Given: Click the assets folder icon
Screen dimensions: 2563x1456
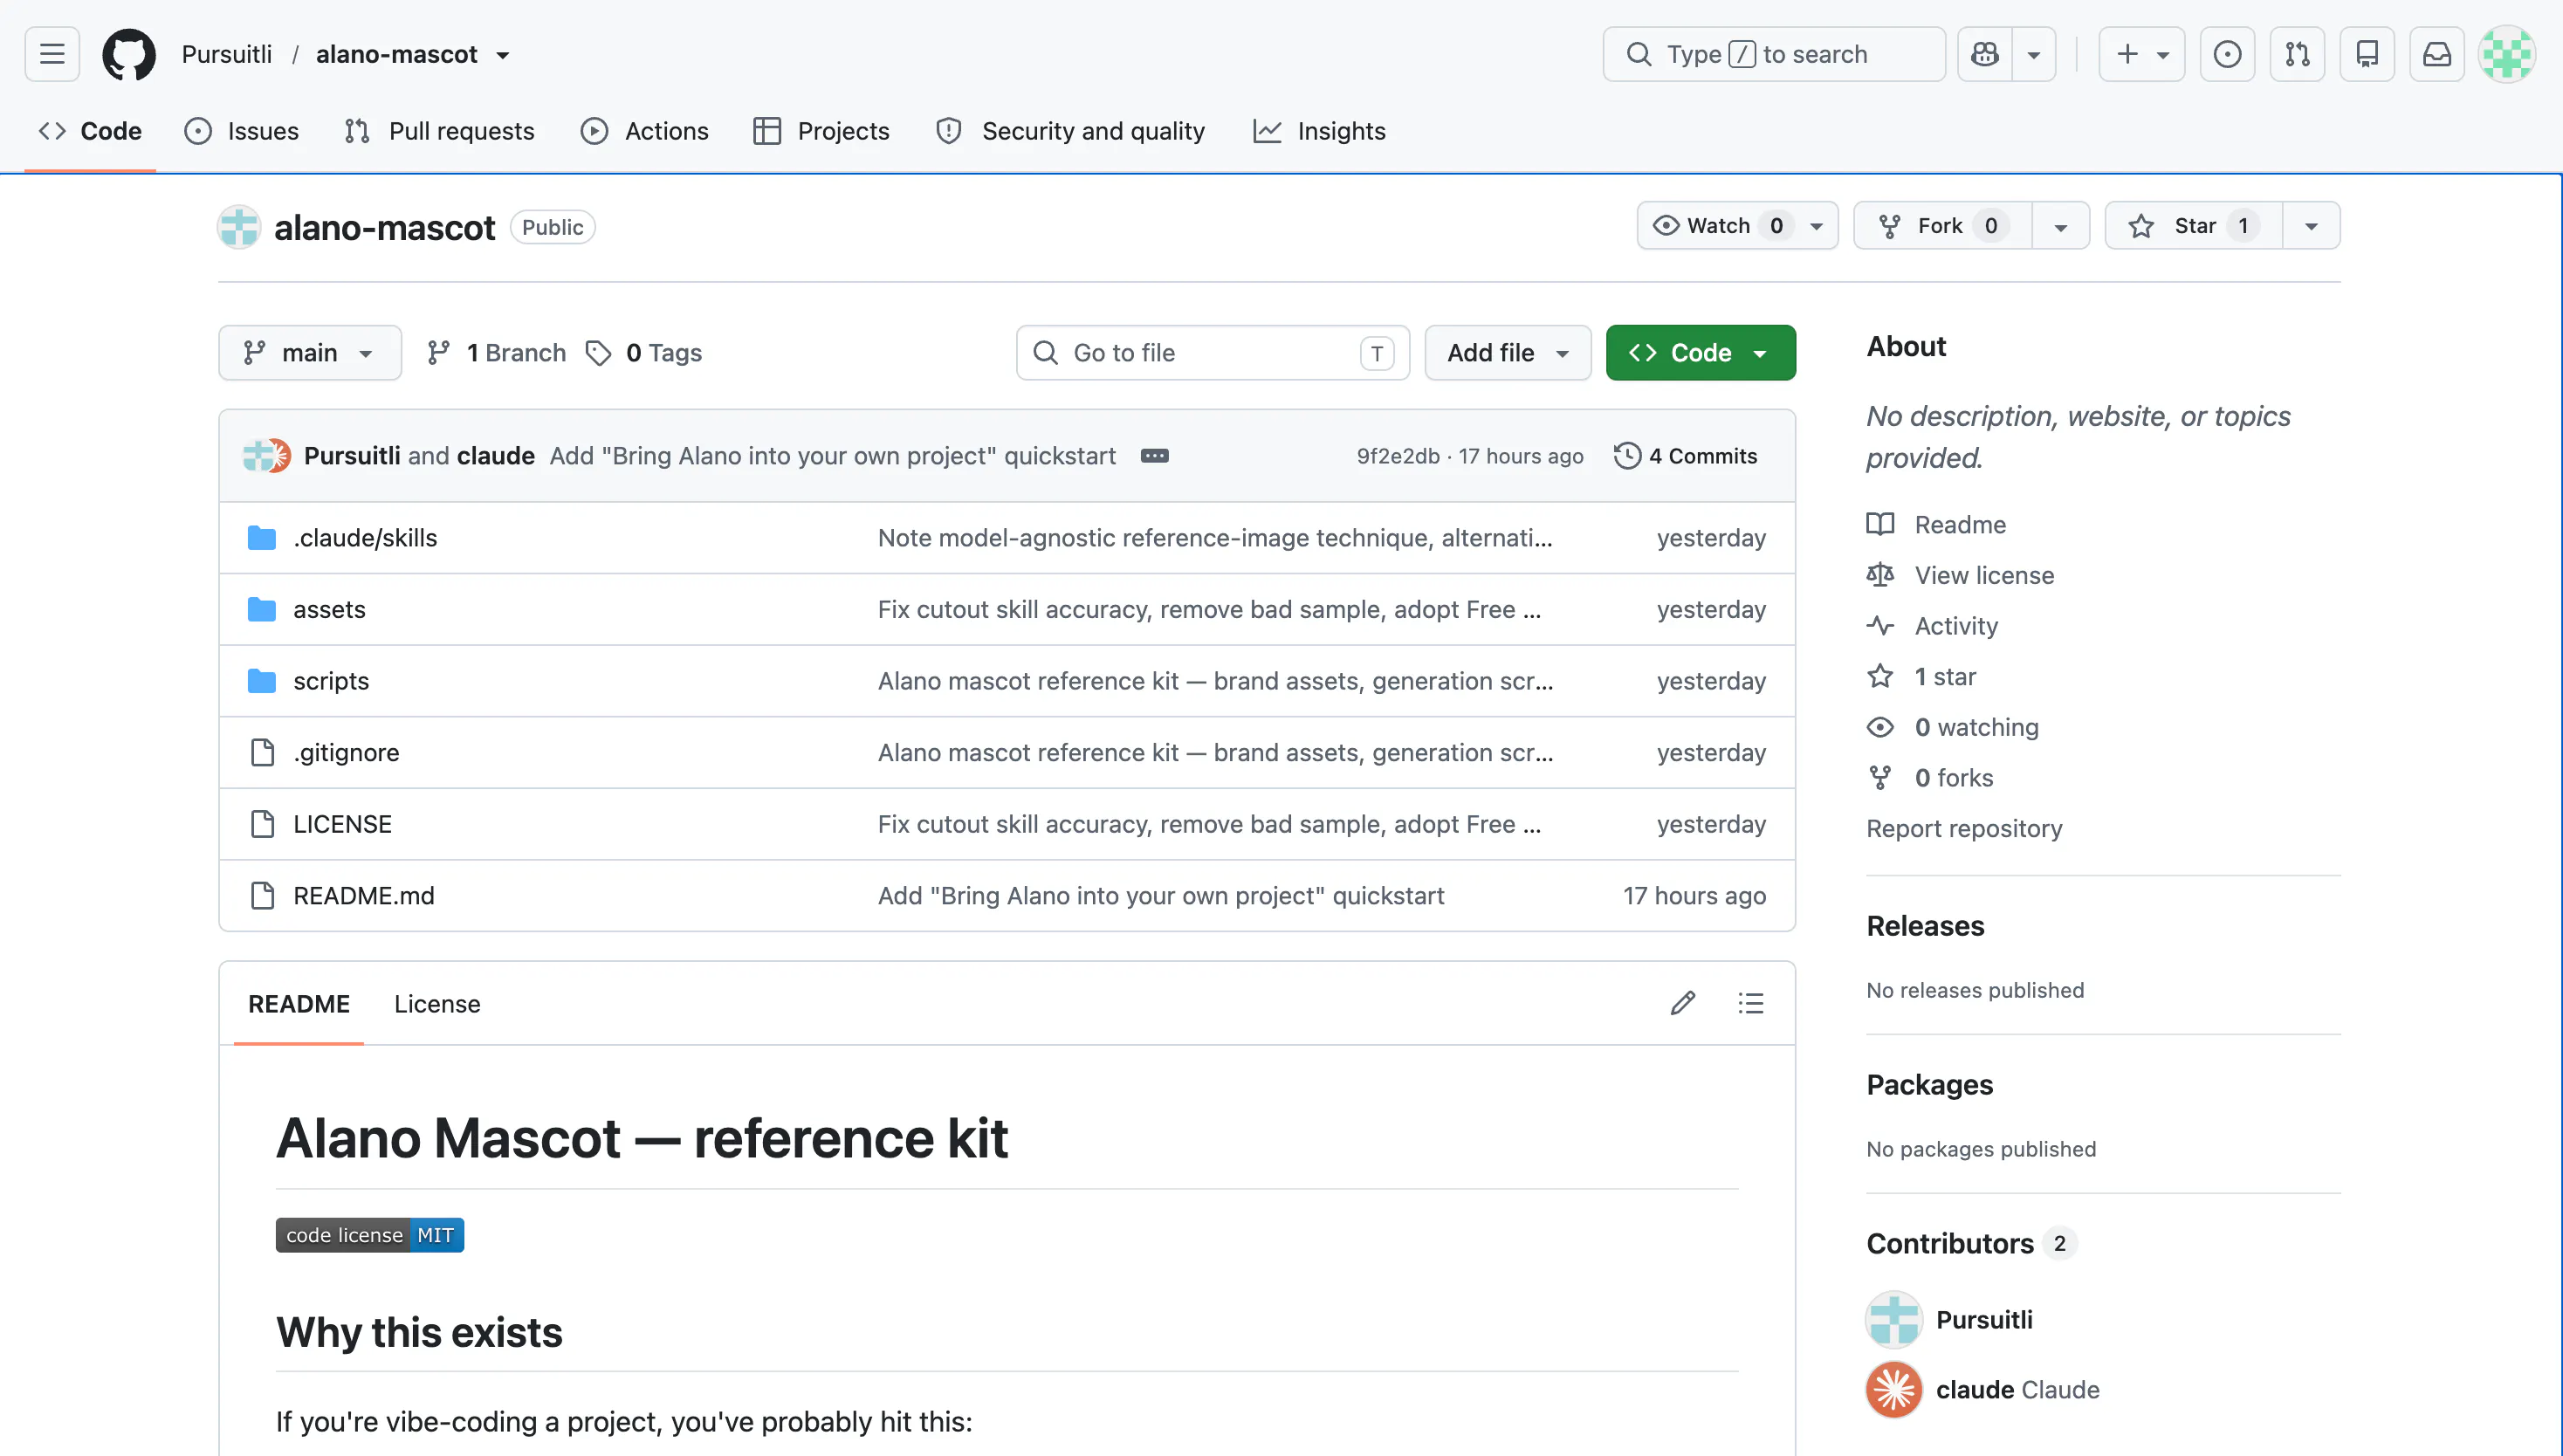Looking at the screenshot, I should point(262,609).
